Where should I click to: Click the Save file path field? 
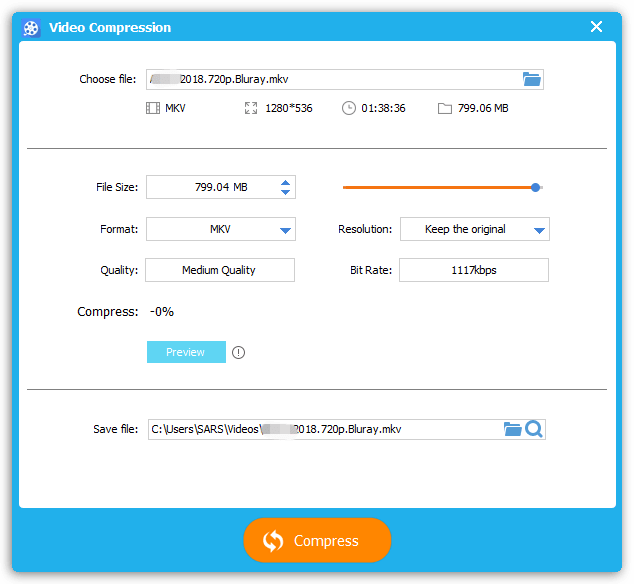coord(325,429)
